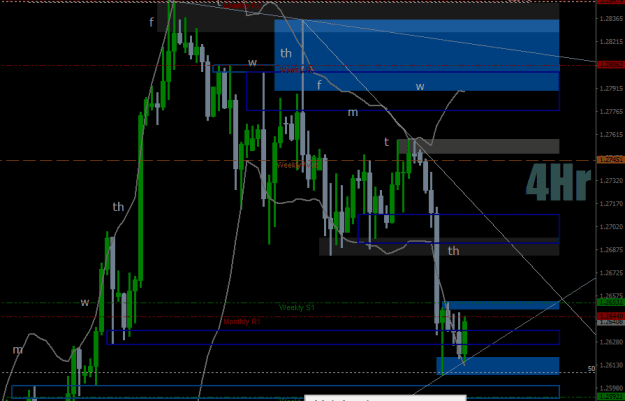Click the 50 label on the dotted line
This screenshot has height=401, width=625.
[592, 369]
